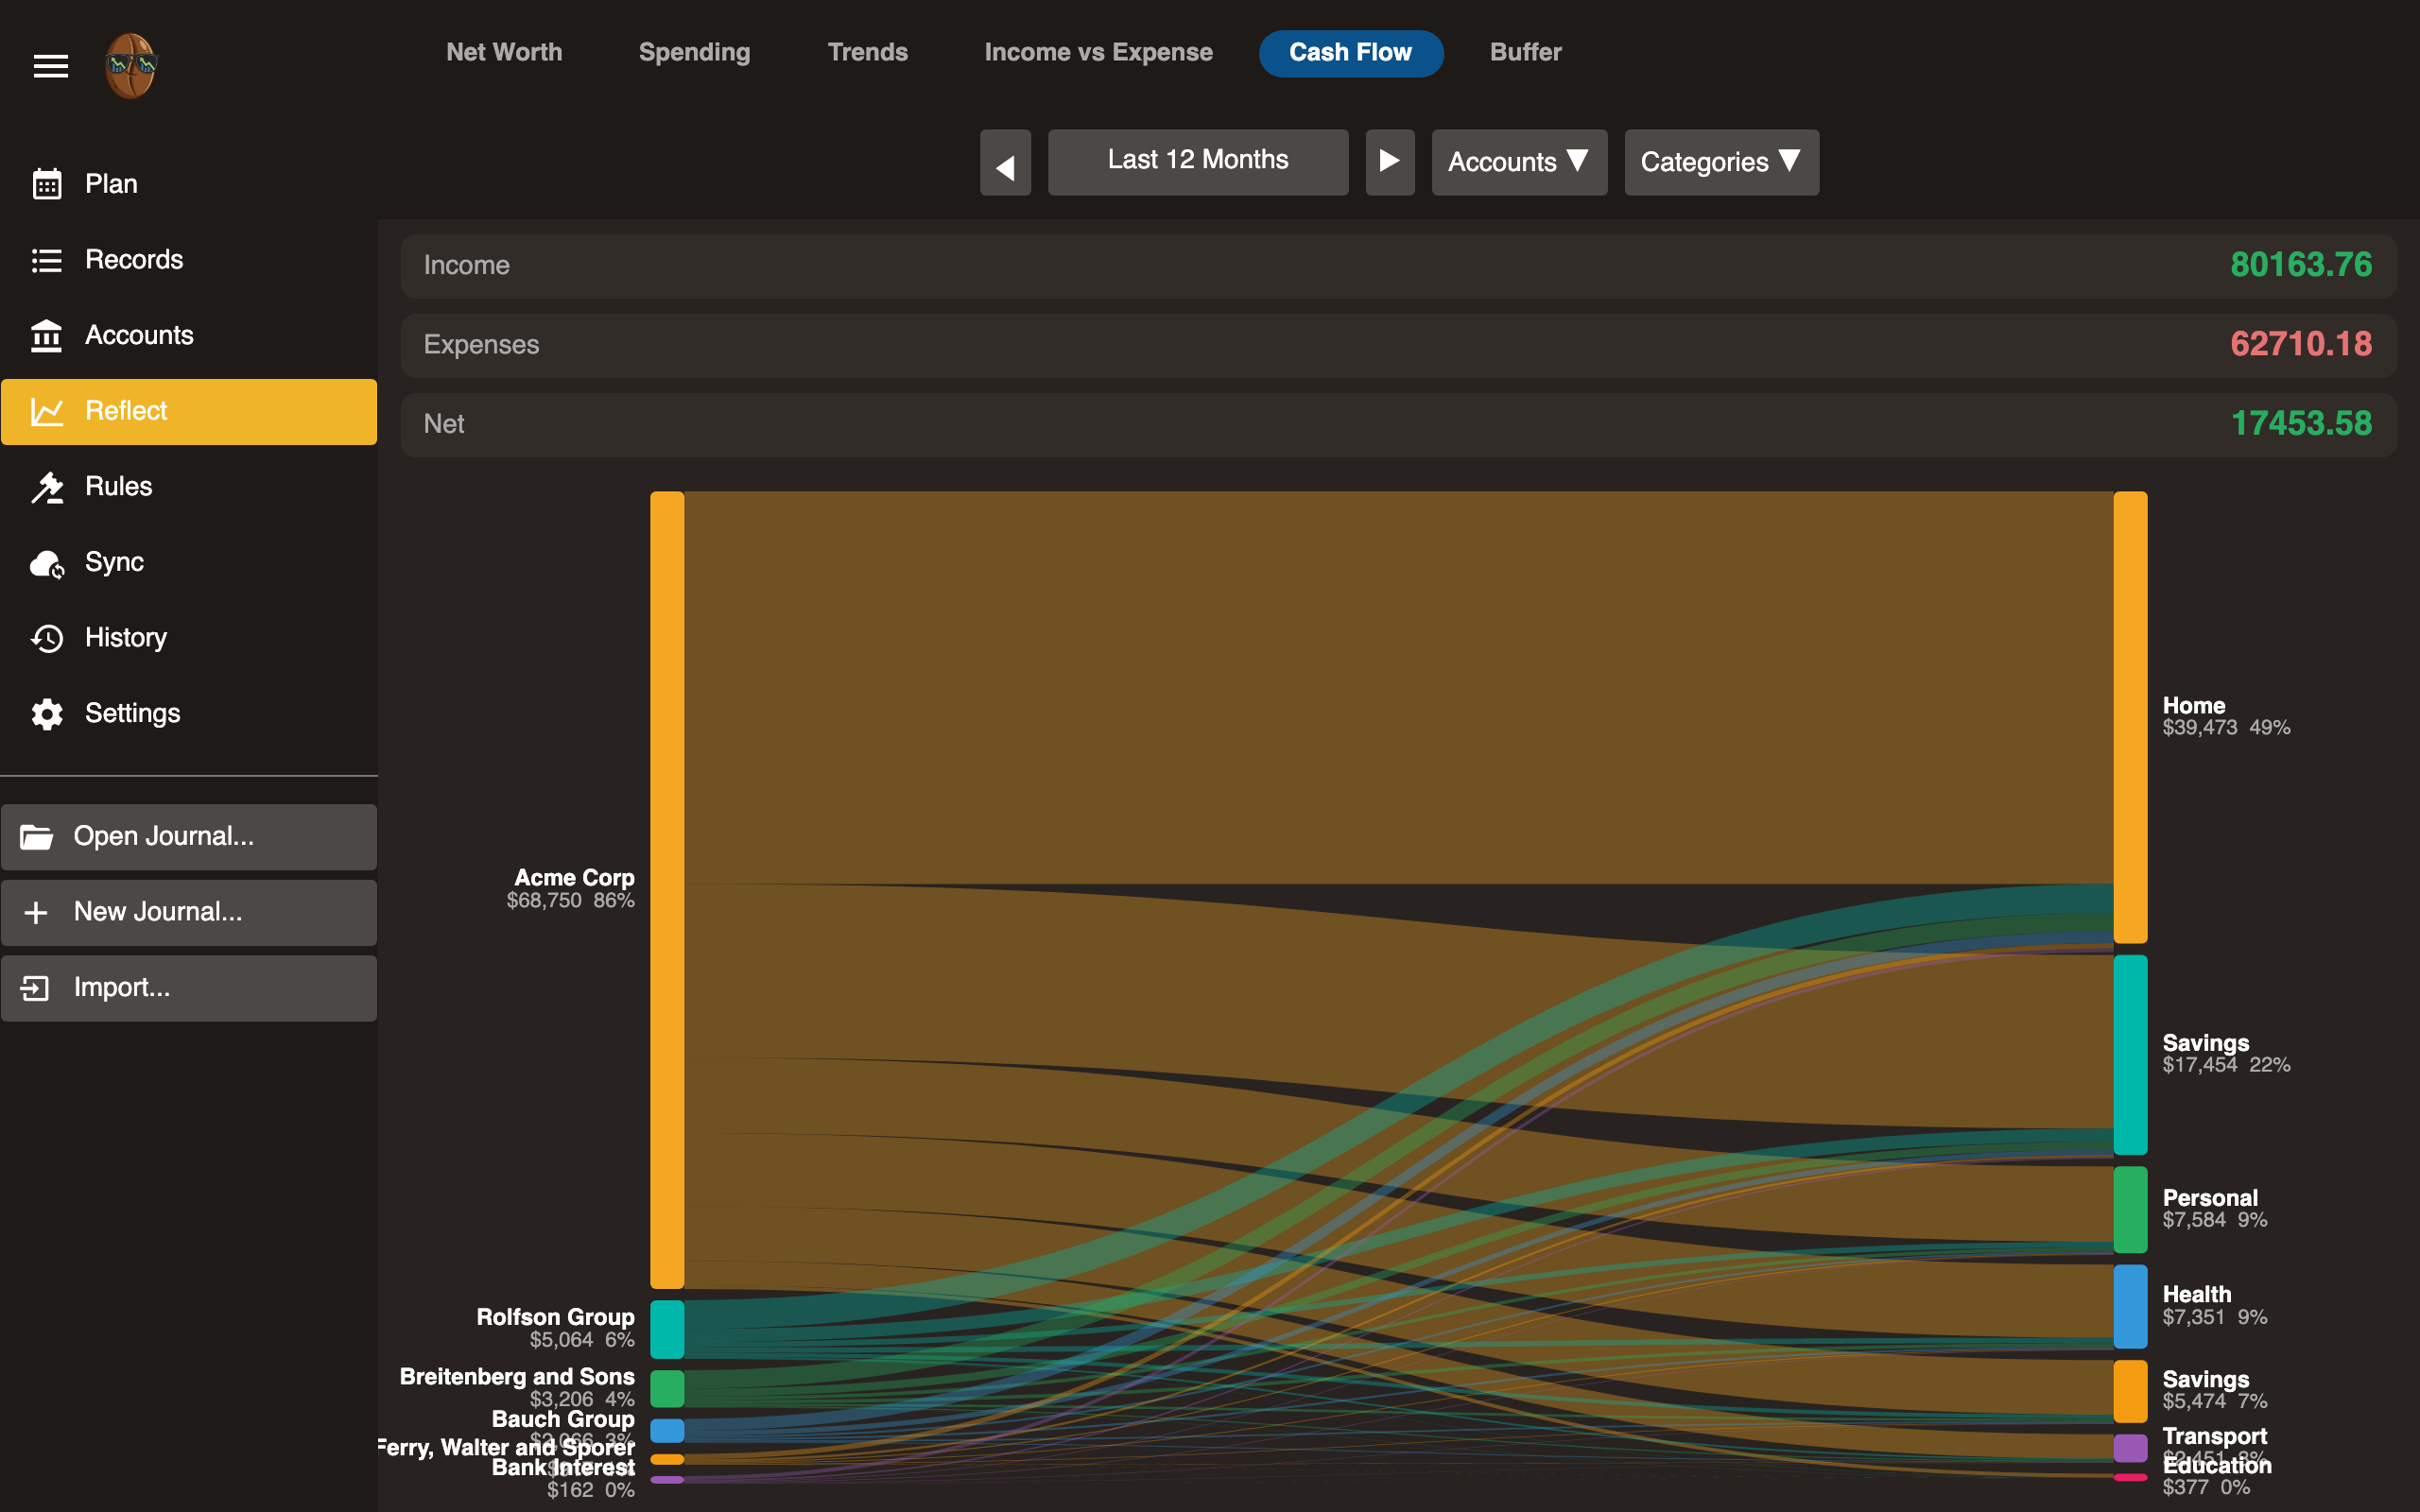This screenshot has width=2420, height=1512.
Task: Click the Open Journal button
Action: tap(188, 837)
